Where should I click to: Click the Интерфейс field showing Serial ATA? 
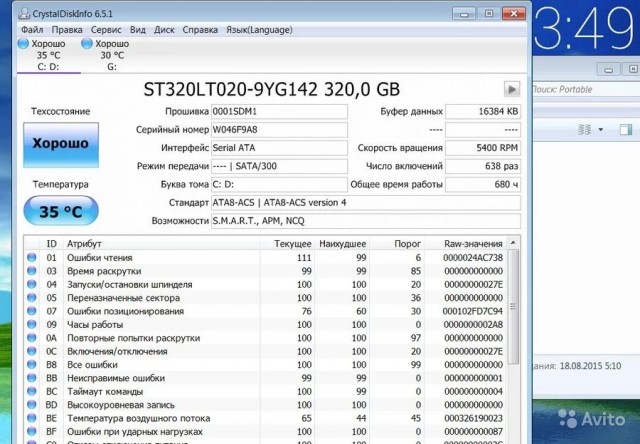click(279, 148)
